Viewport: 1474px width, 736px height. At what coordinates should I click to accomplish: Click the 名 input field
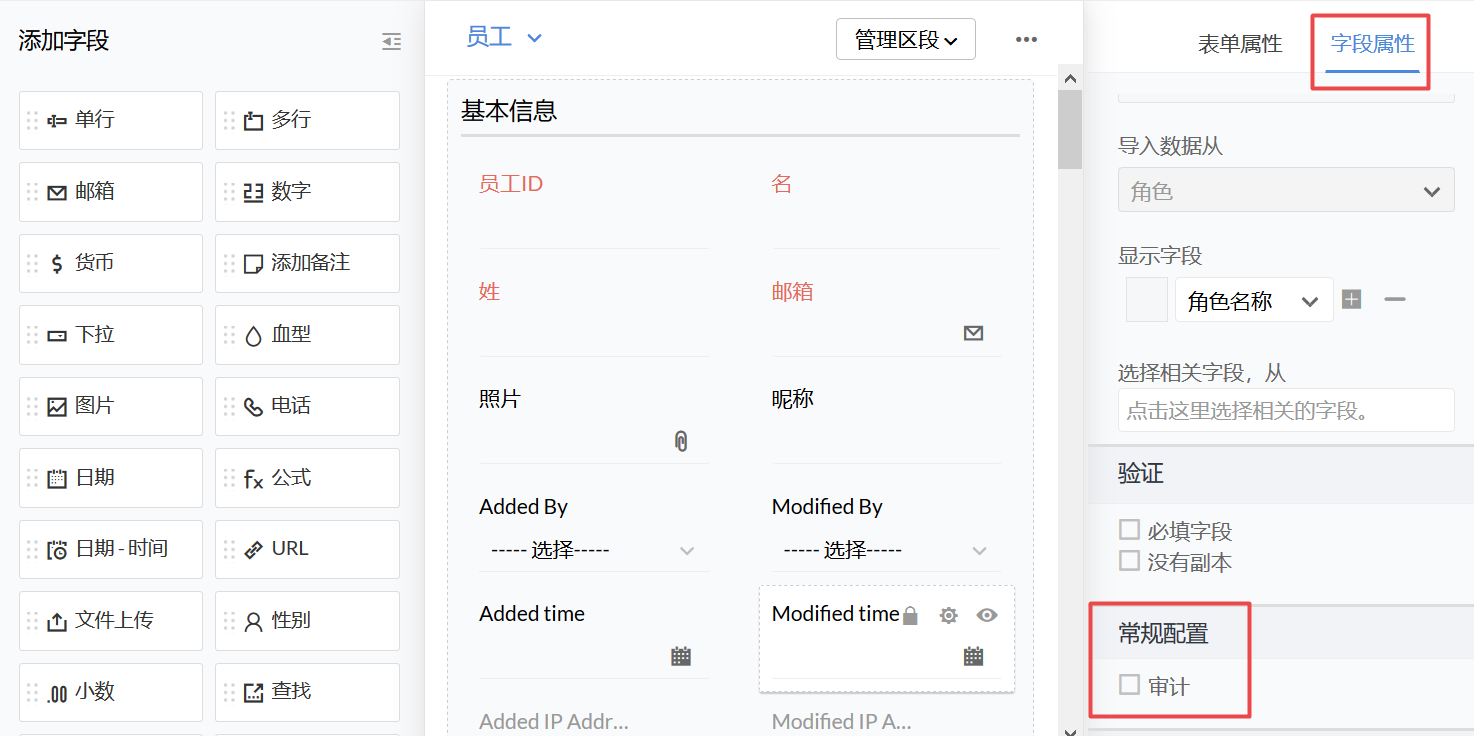[886, 226]
